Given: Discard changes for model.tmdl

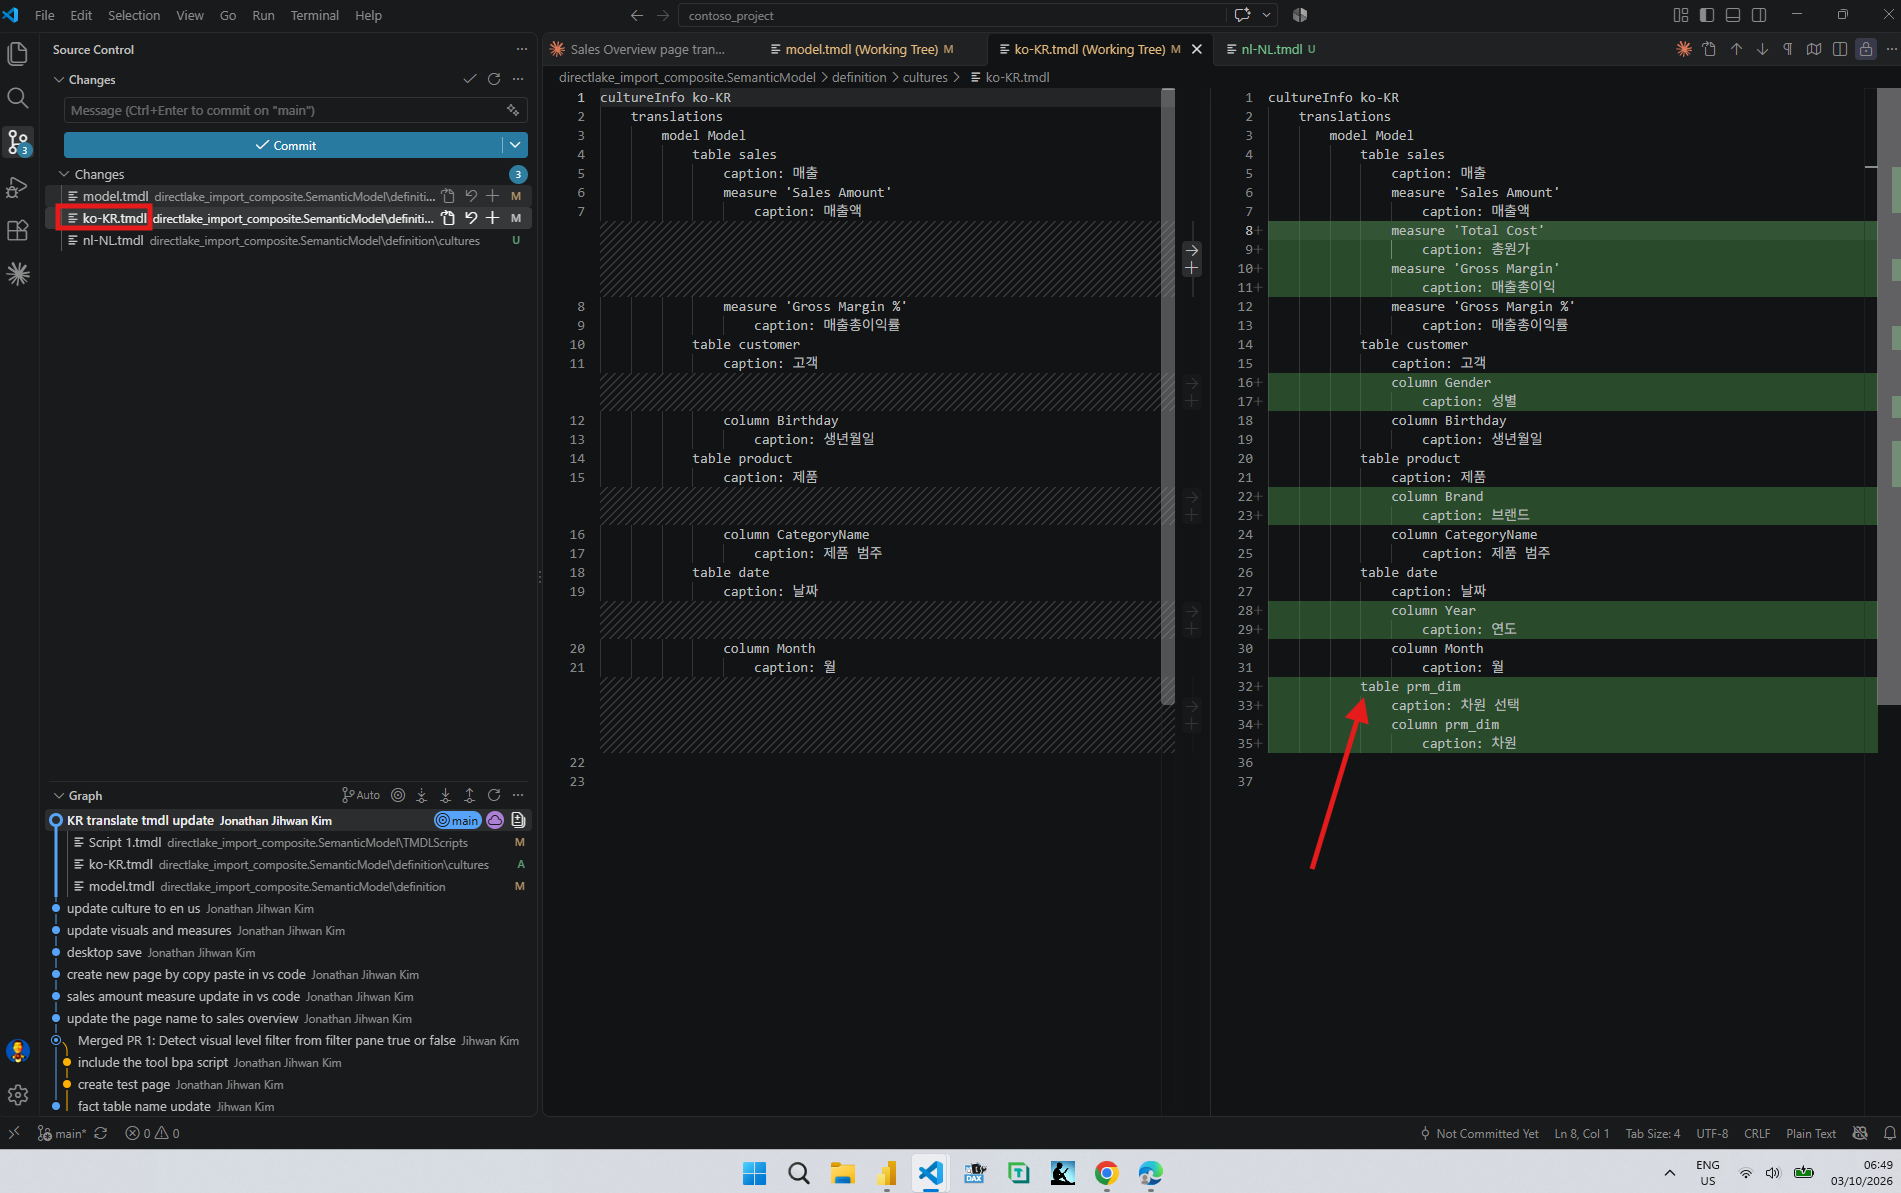Looking at the screenshot, I should point(471,196).
